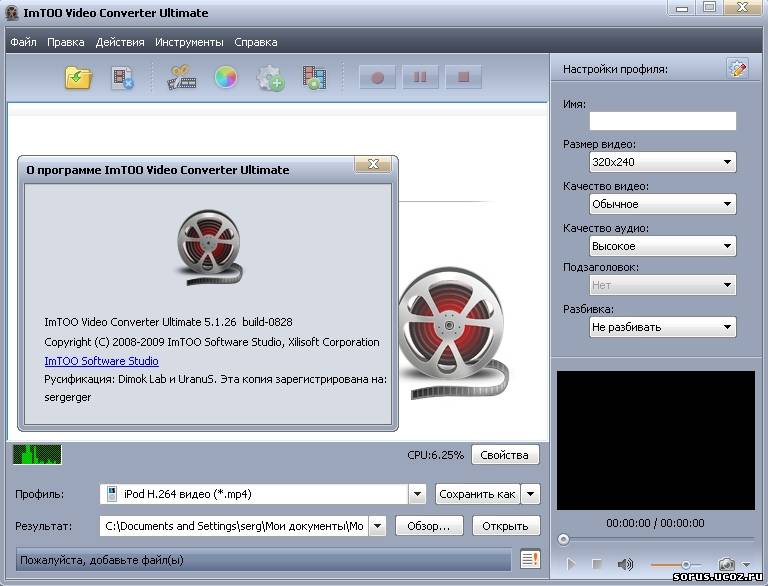Image resolution: width=768 pixels, height=586 pixels.
Task: Expand the Качество видео dropdown
Action: pyautogui.click(x=663, y=204)
